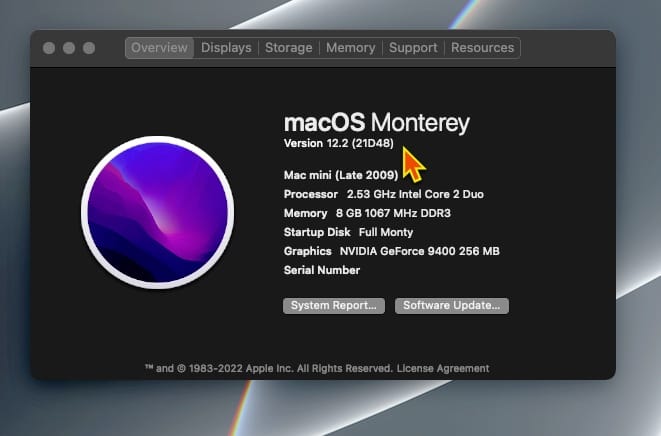This screenshot has height=436, width=661.
Task: Switch to the Overview tab
Action: point(159,48)
